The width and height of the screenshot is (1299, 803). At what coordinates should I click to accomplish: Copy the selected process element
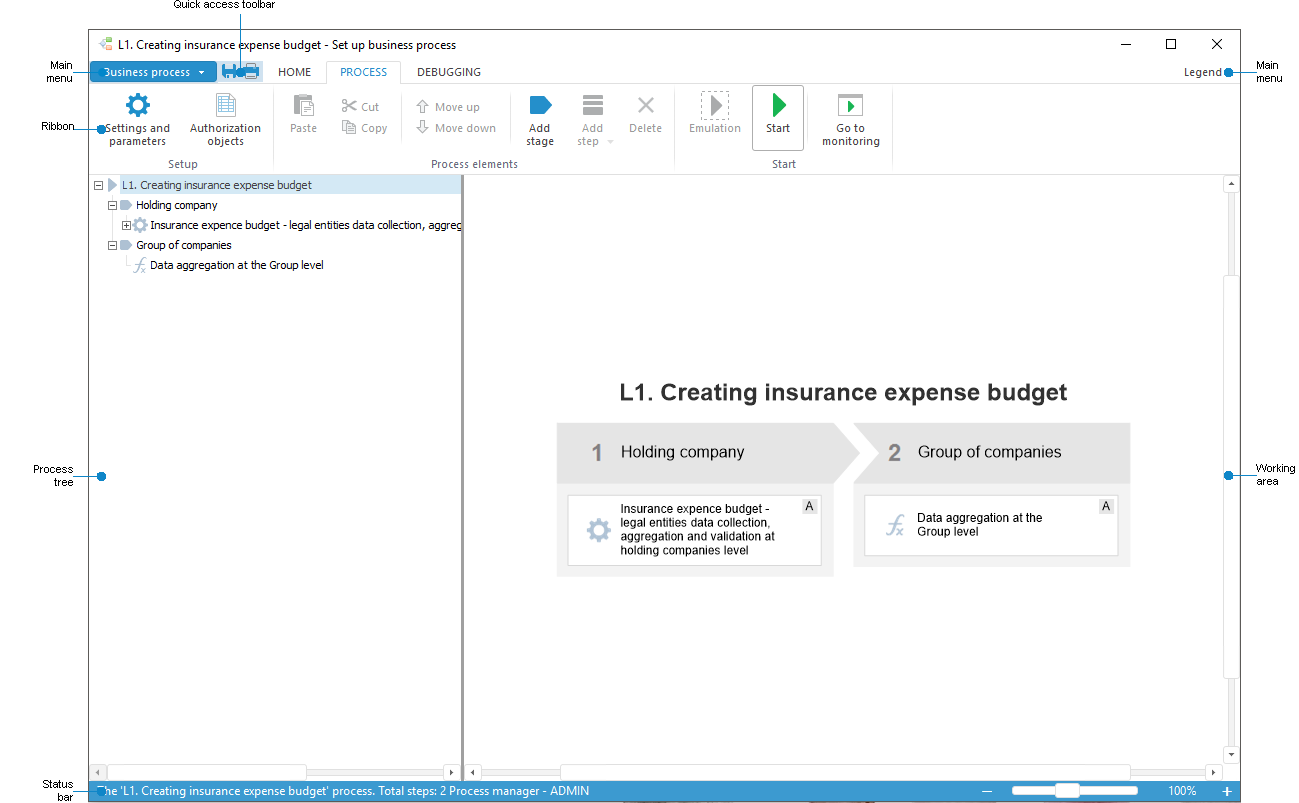point(364,128)
